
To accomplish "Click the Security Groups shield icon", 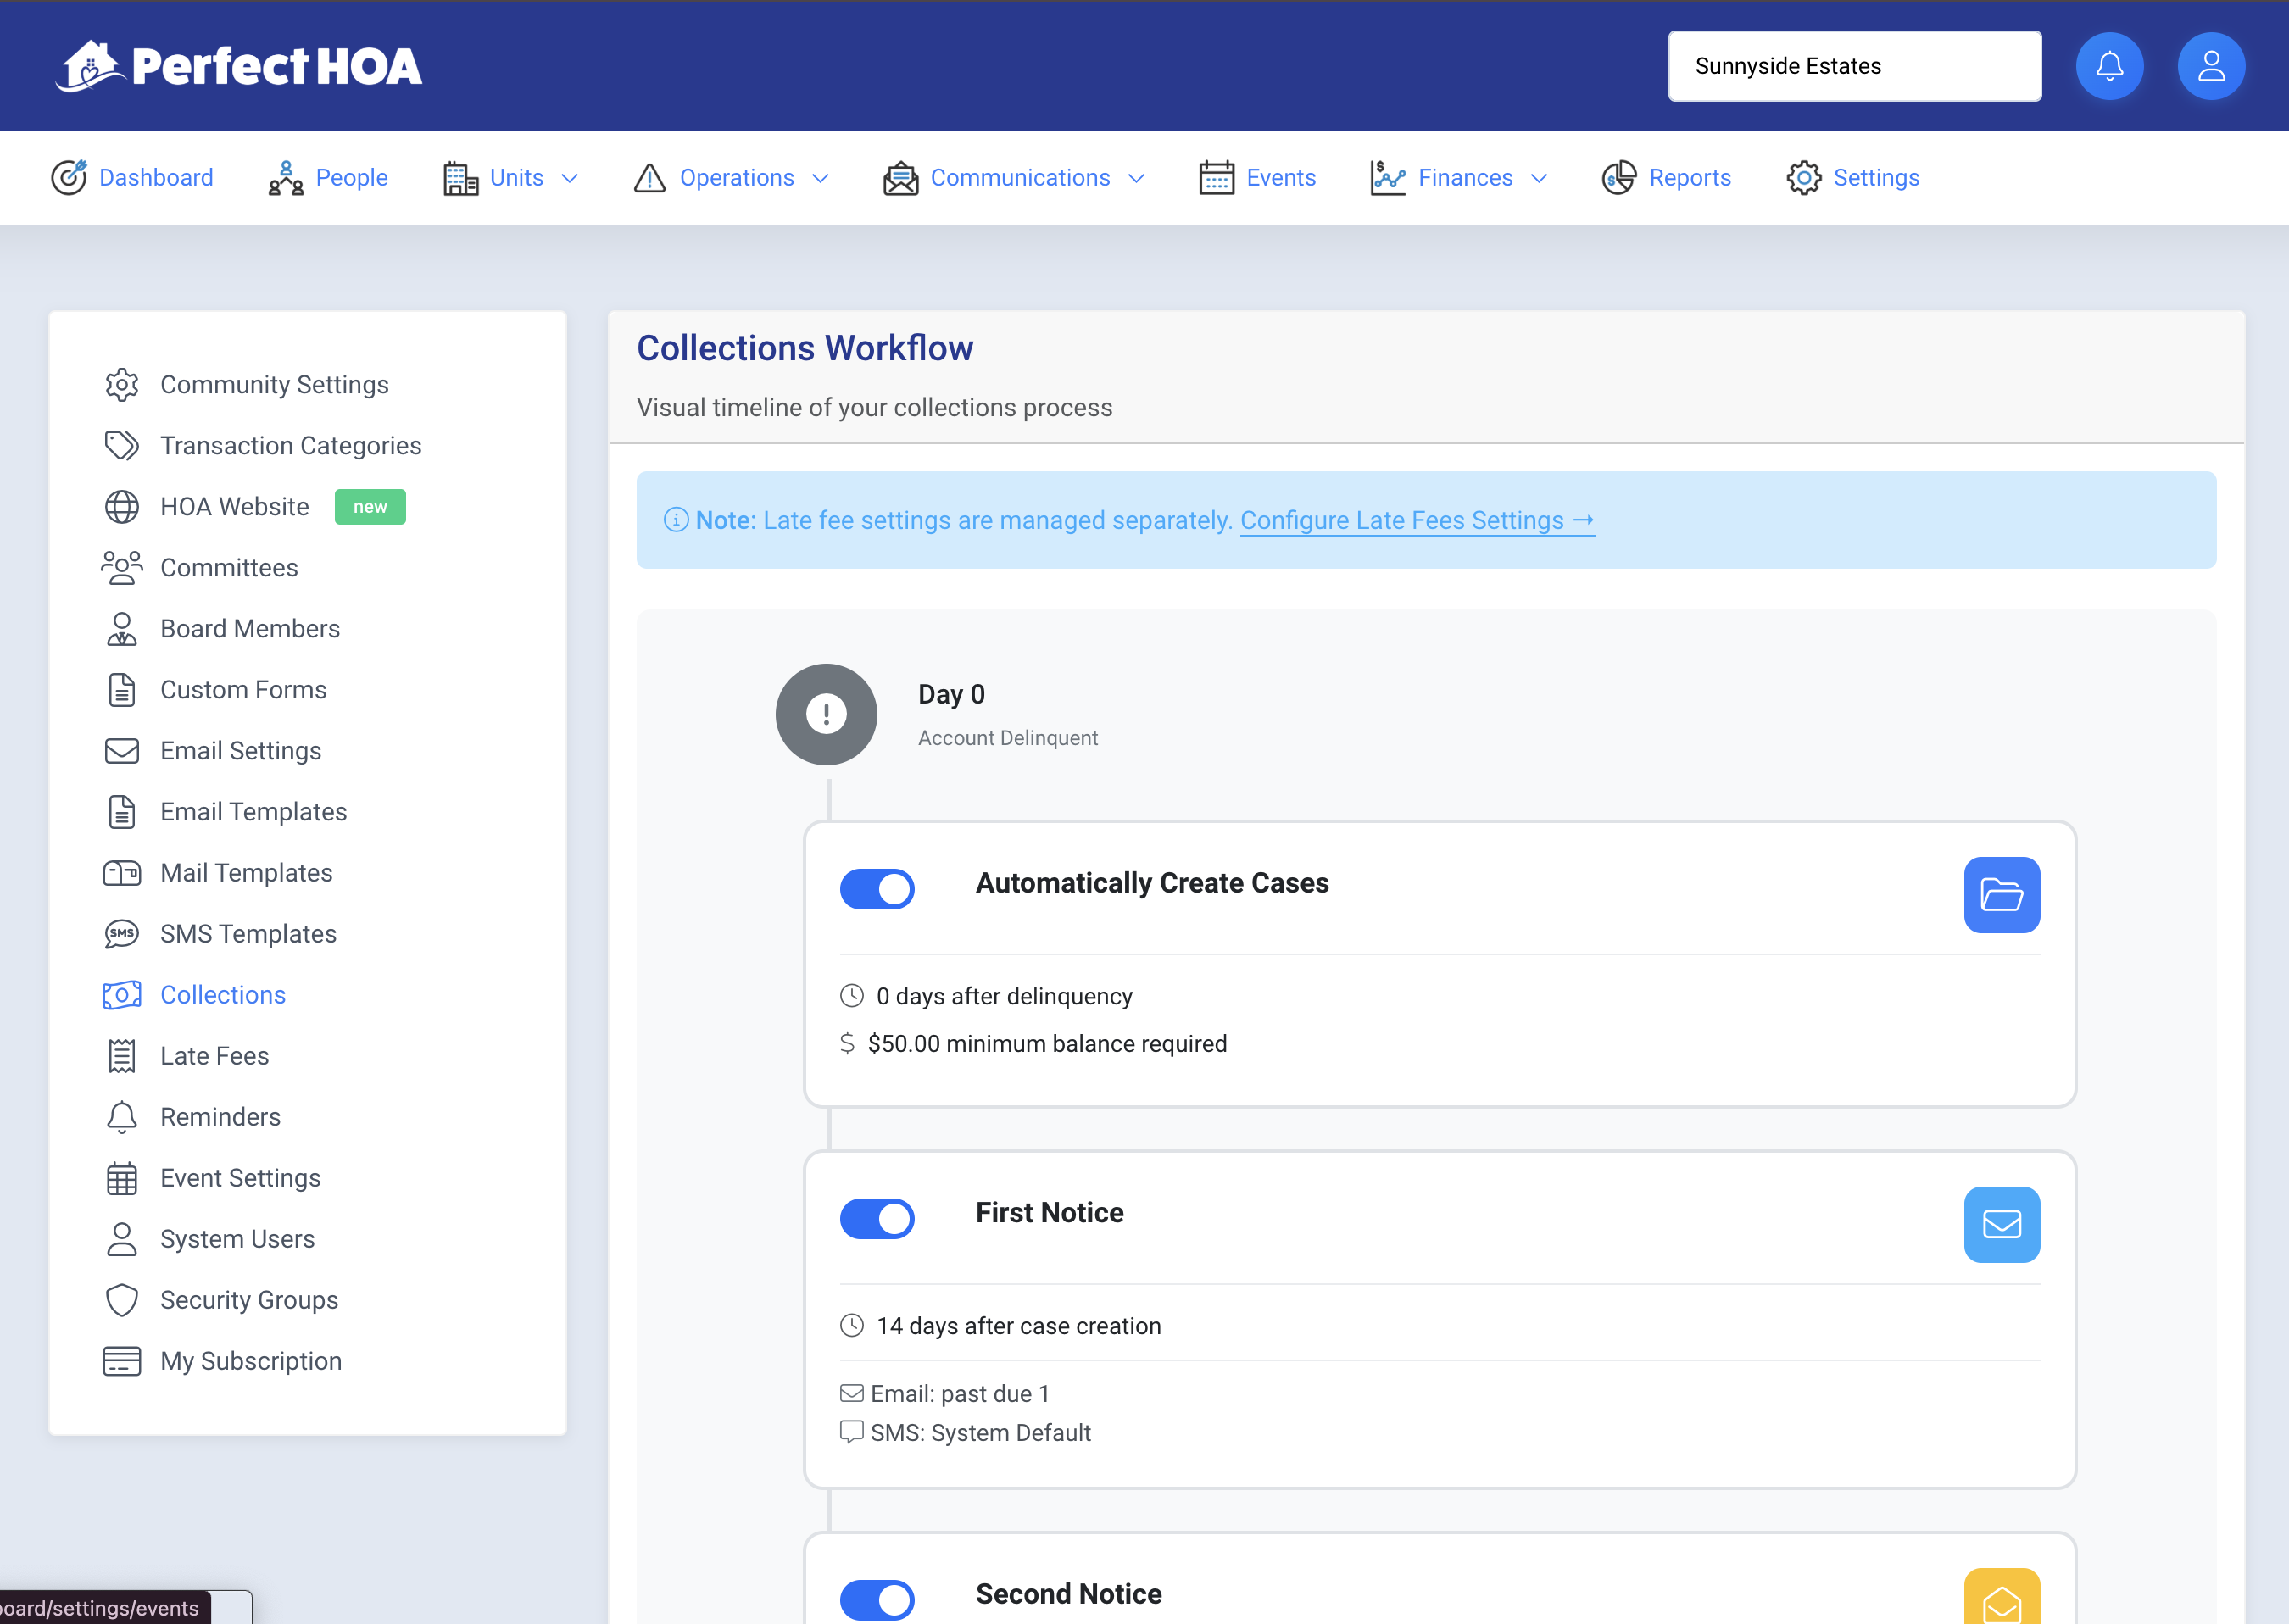I will [x=121, y=1300].
